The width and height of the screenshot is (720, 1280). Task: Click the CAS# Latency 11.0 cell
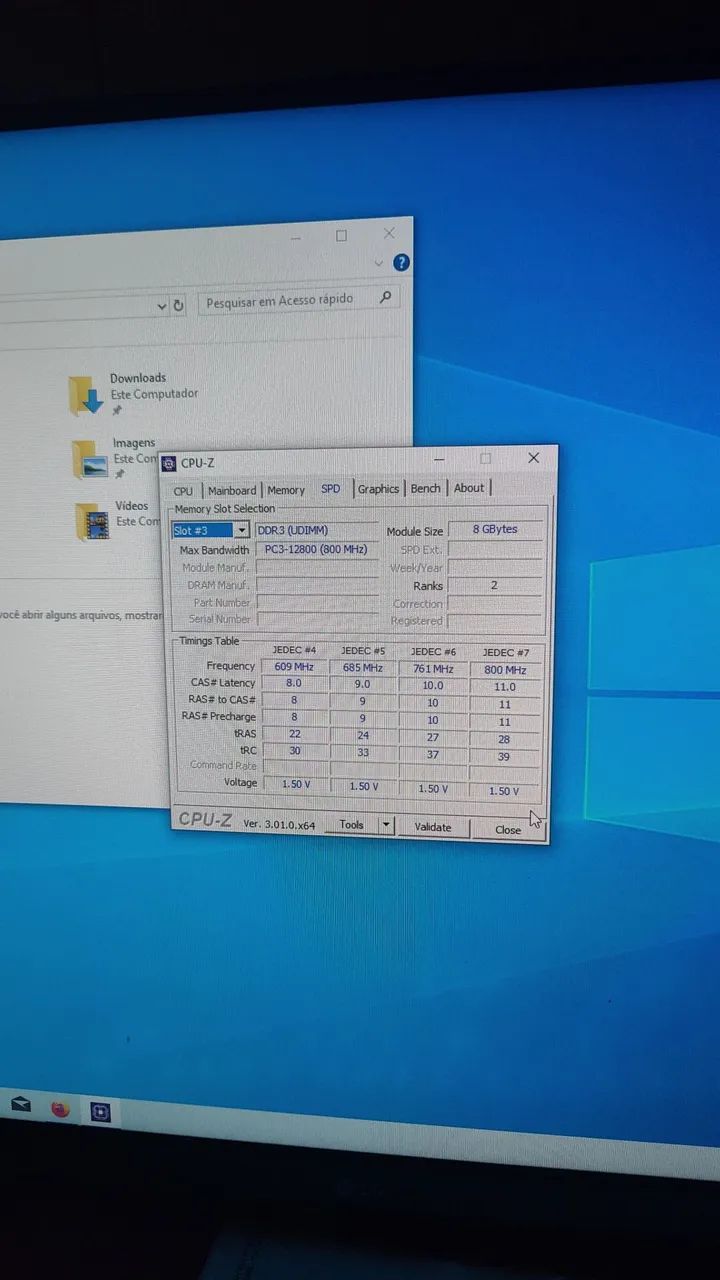click(506, 687)
